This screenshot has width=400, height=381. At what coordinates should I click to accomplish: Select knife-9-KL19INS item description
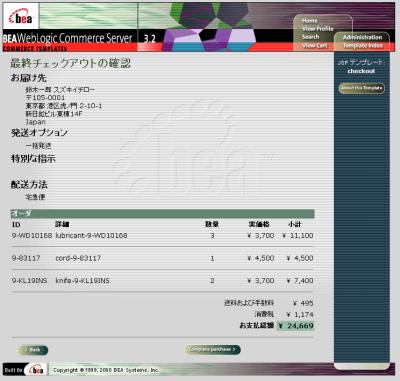coord(82,281)
